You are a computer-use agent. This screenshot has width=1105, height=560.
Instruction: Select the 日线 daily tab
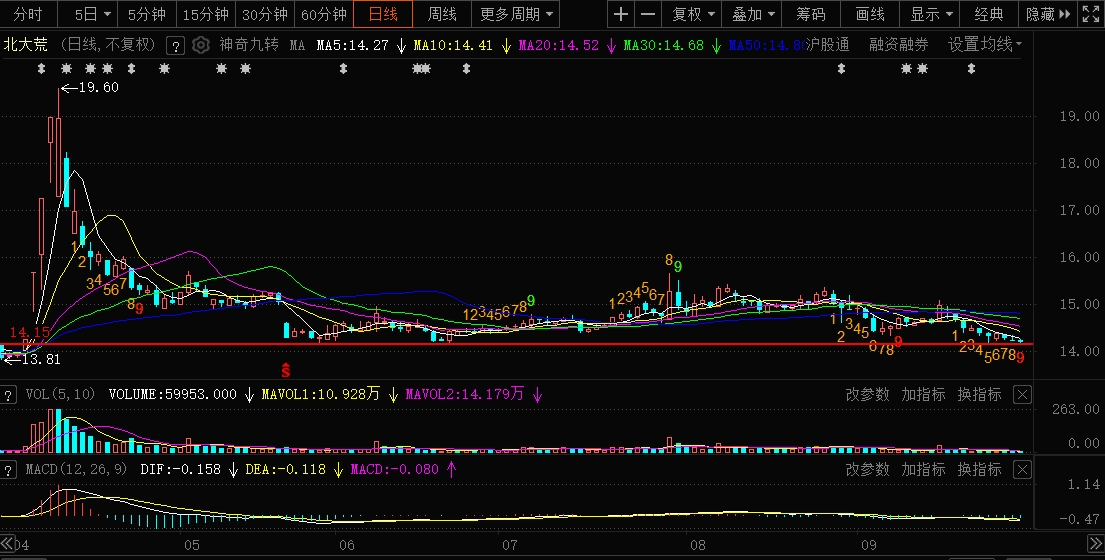pyautogui.click(x=383, y=14)
